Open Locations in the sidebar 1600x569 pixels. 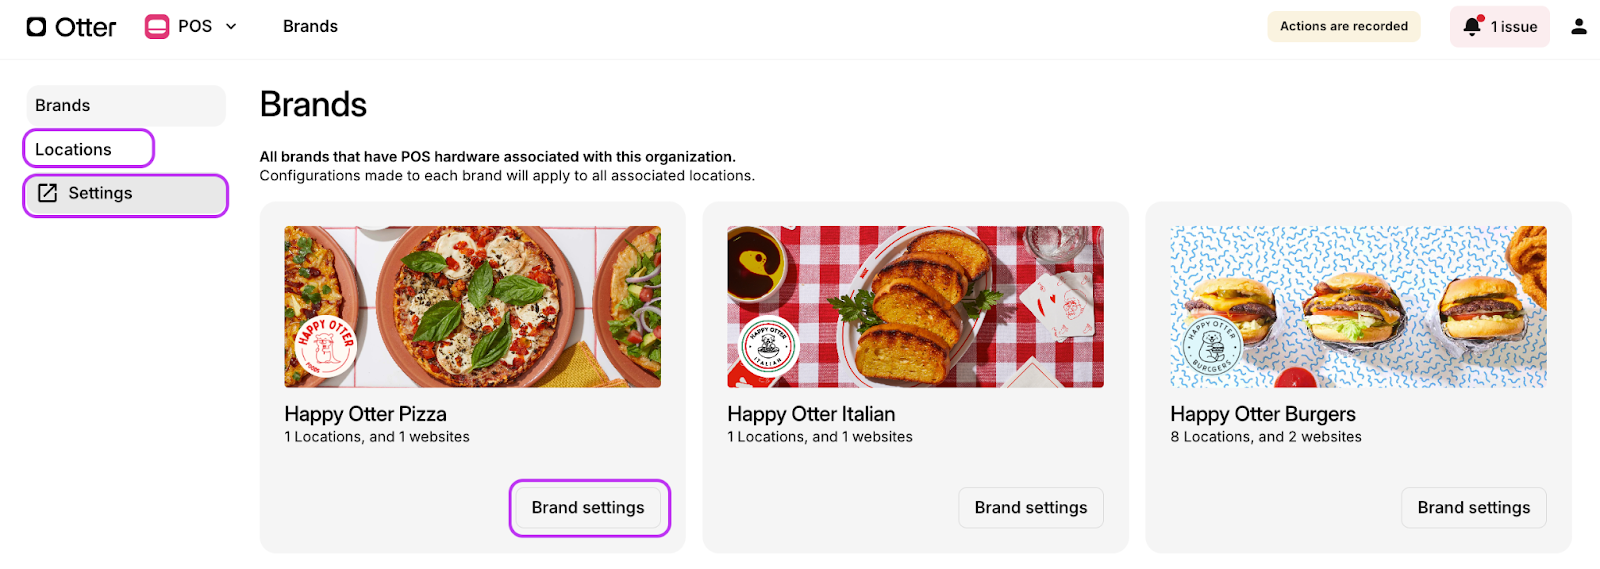click(x=89, y=149)
